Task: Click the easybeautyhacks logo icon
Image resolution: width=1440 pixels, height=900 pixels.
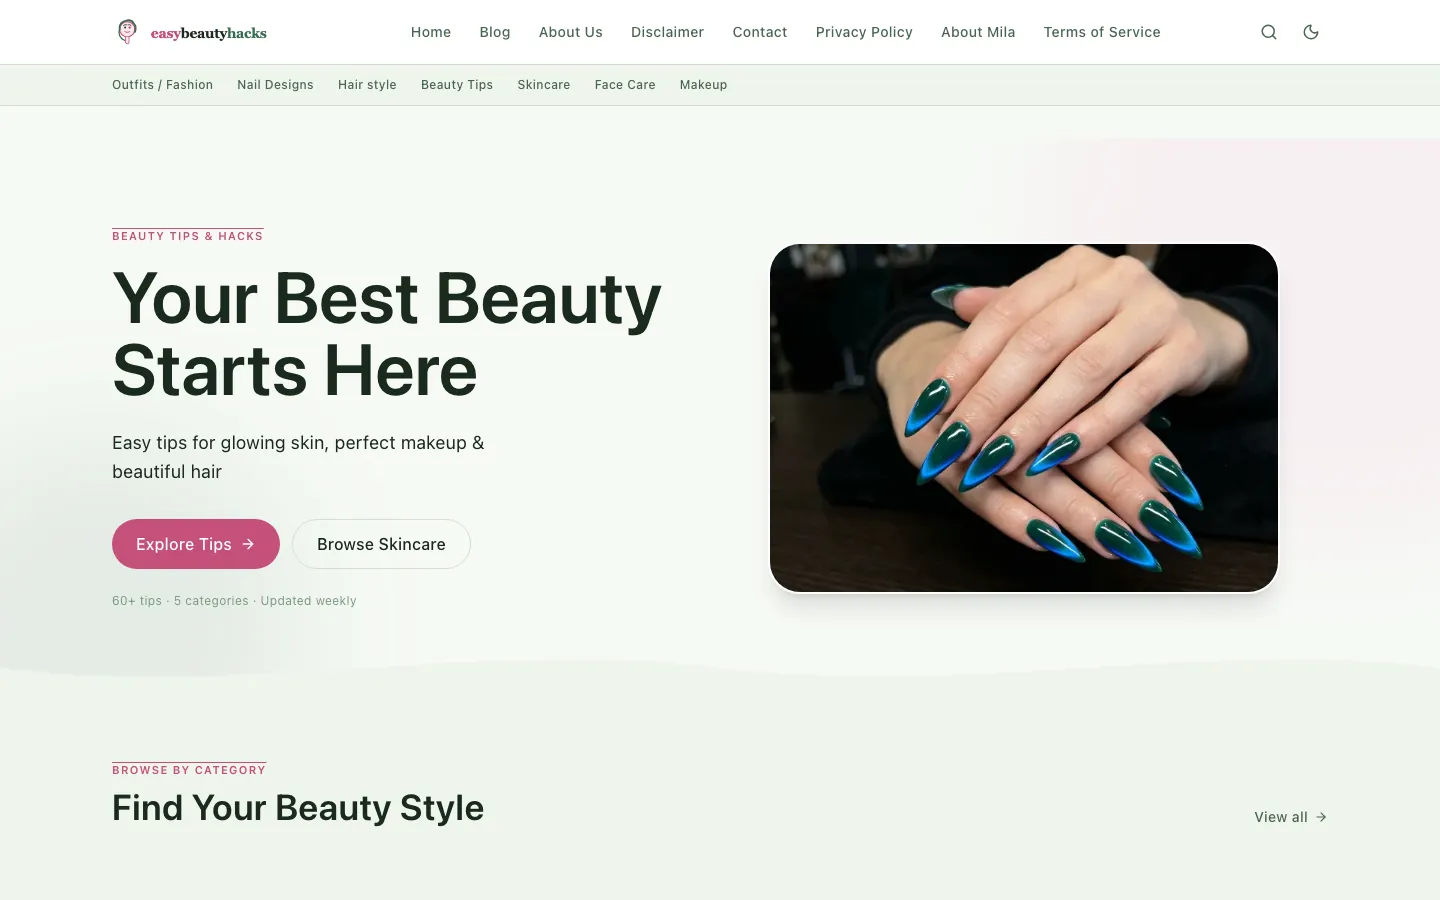Action: click(x=127, y=32)
